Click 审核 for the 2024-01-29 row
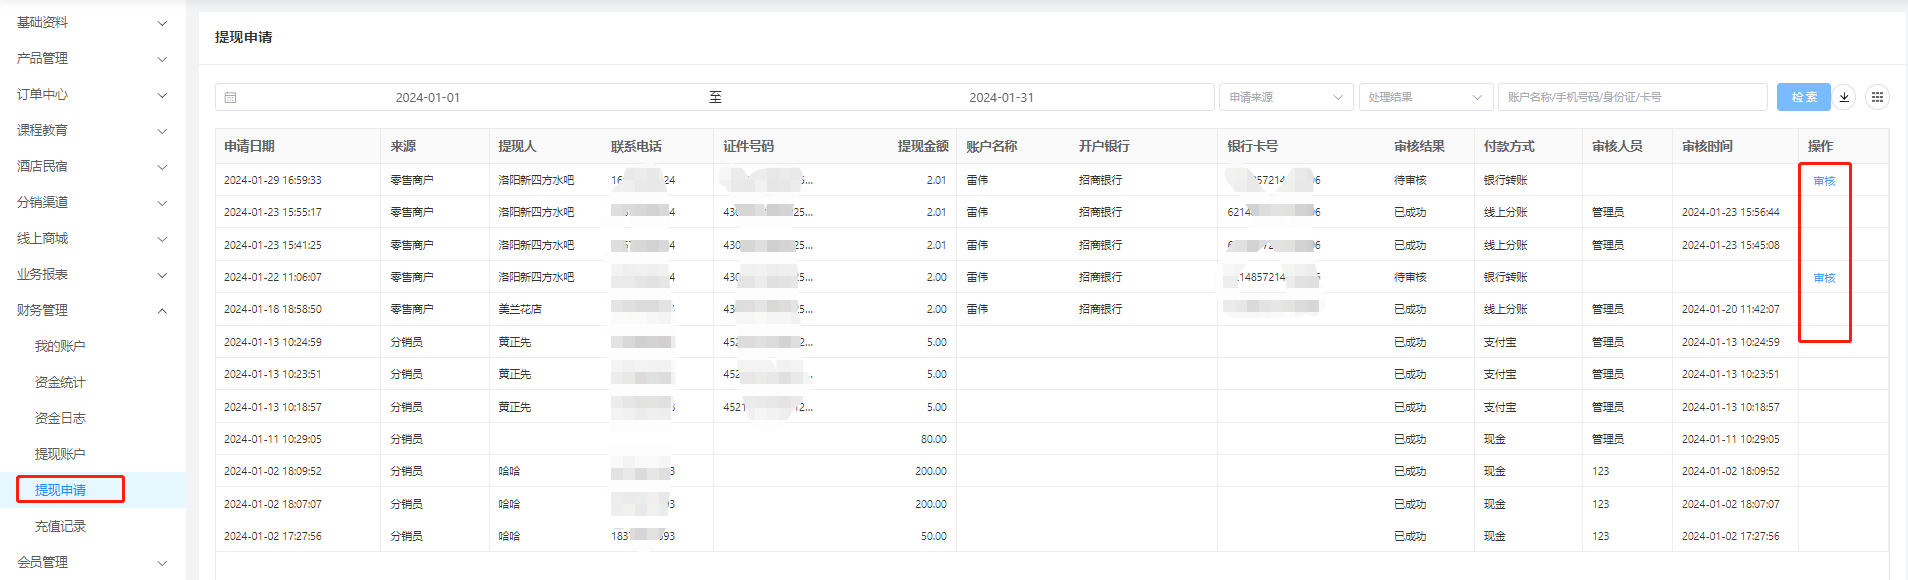This screenshot has width=1908, height=580. 1824,181
